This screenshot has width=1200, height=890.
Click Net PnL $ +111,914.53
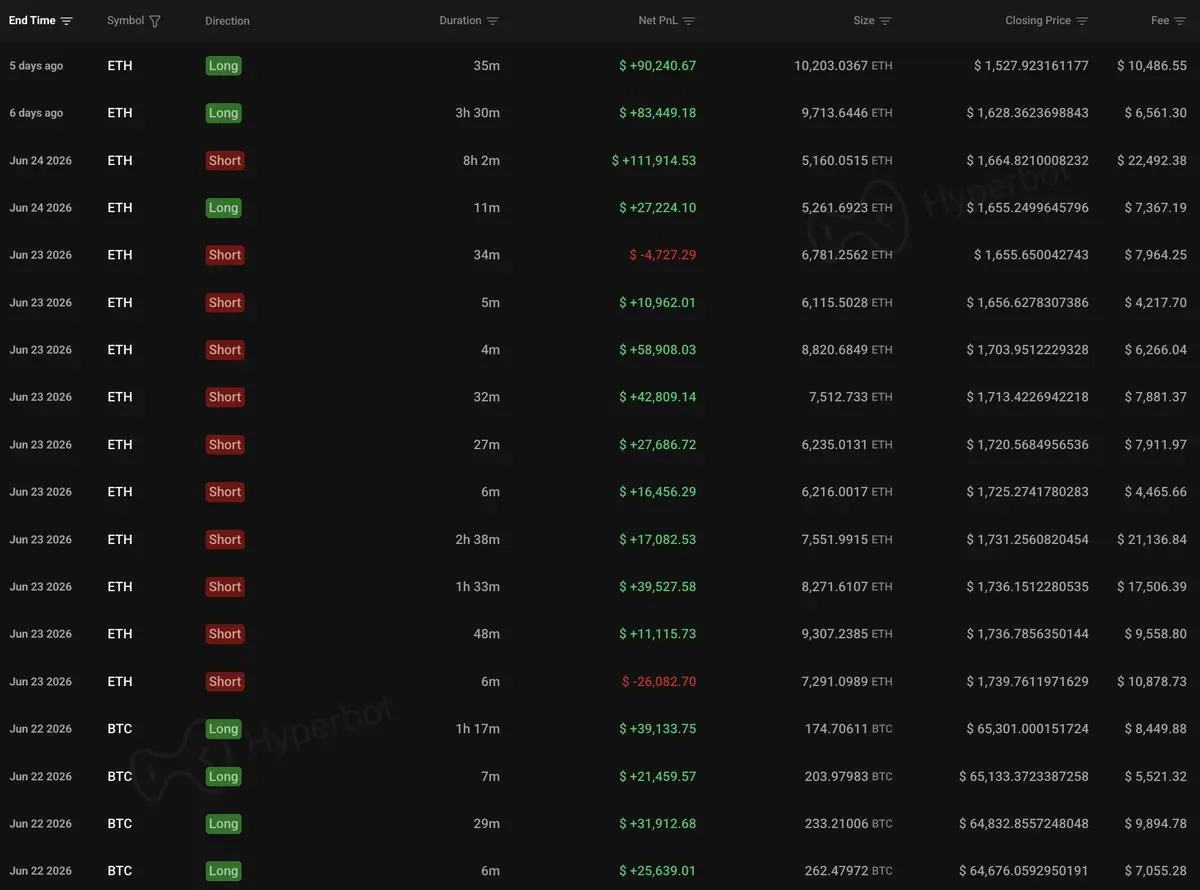[654, 160]
